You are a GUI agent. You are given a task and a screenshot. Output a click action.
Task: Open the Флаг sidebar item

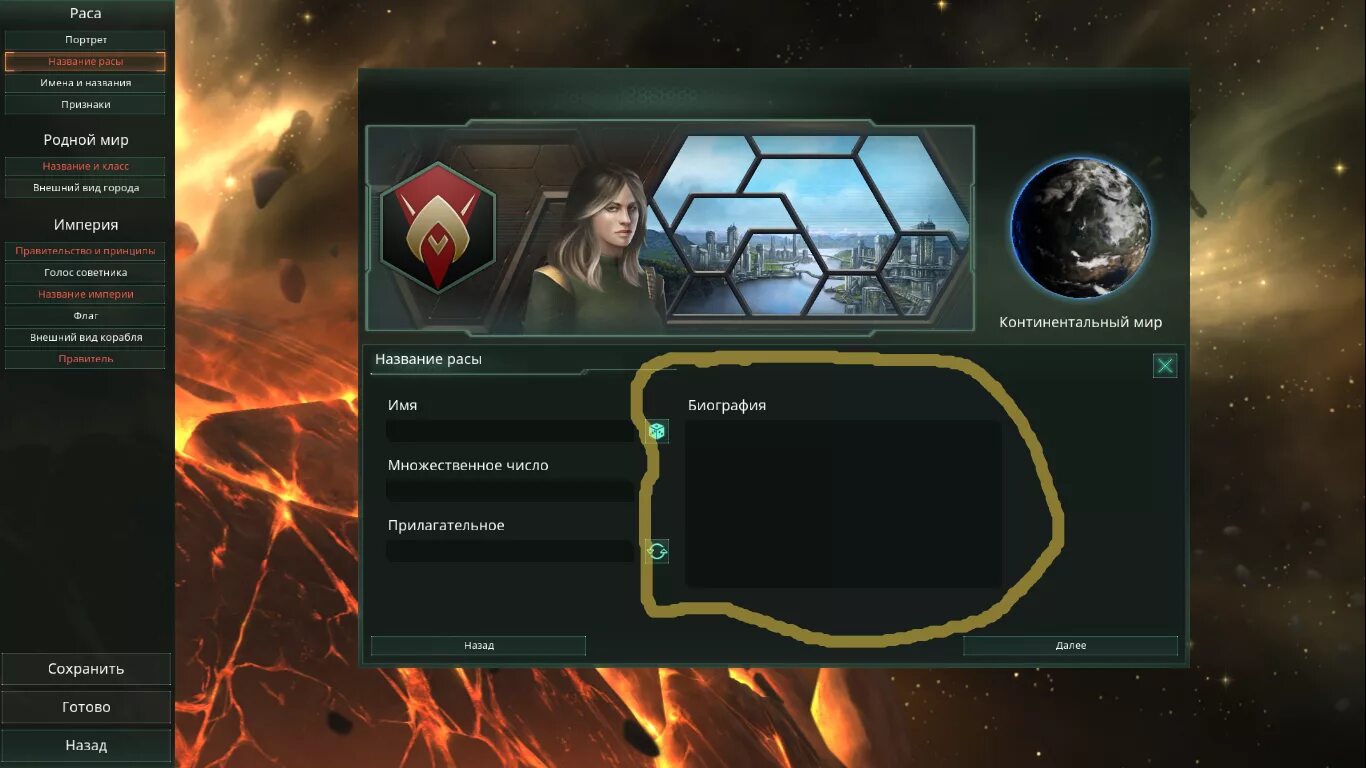(x=86, y=315)
